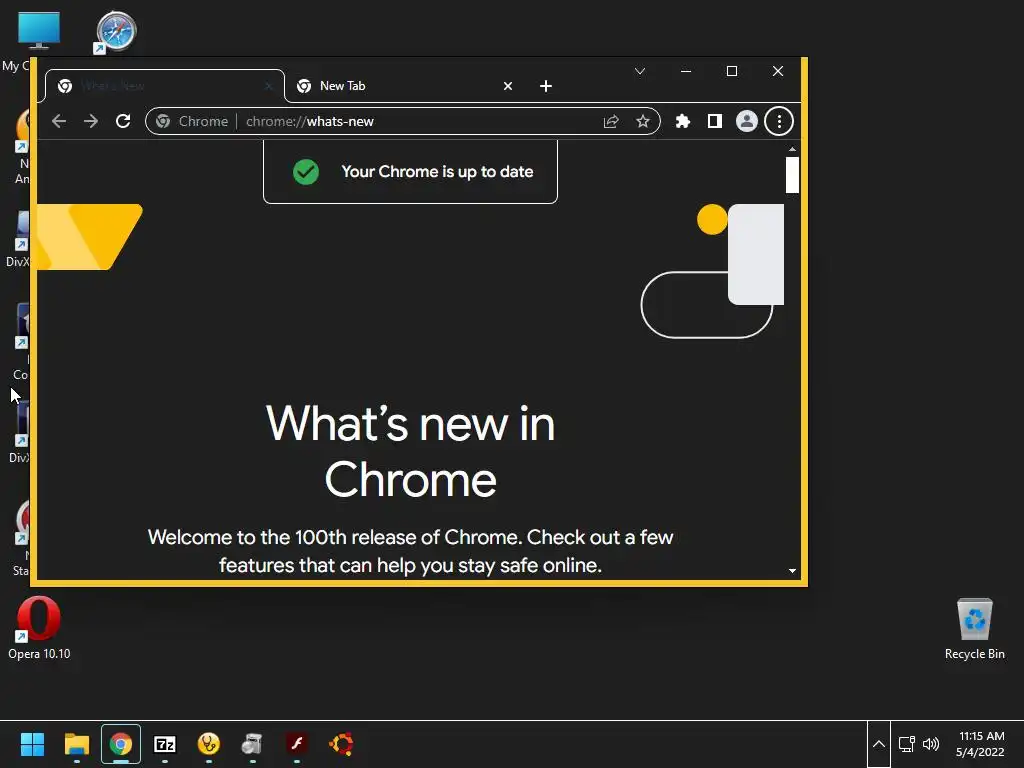Select the What's New tab
Screen dimensions: 1024x768
pyautogui.click(x=165, y=86)
